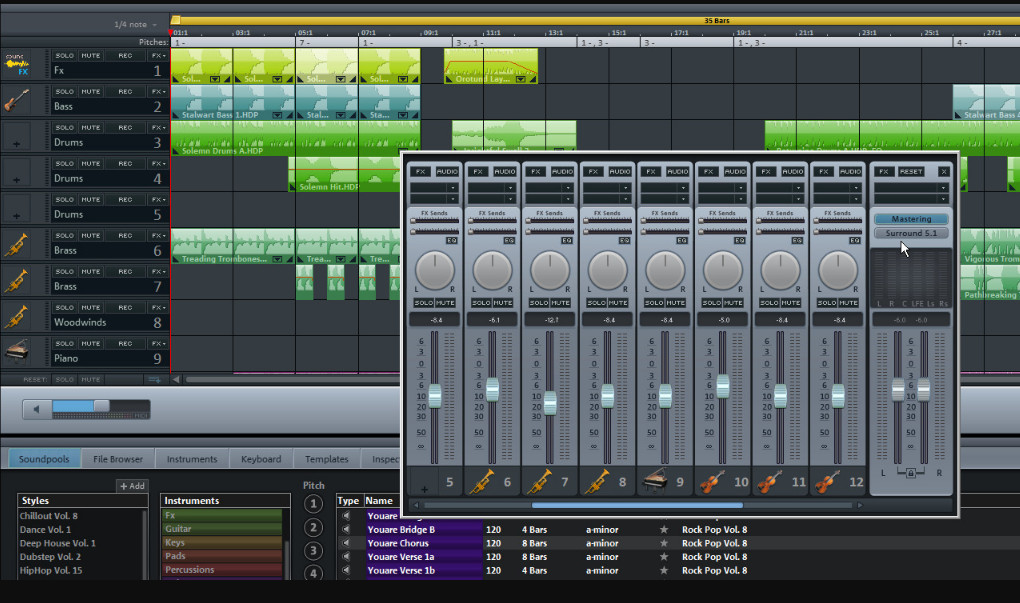The width and height of the screenshot is (1020, 603).
Task: Switch to Soundpools tab
Action: tap(44, 459)
